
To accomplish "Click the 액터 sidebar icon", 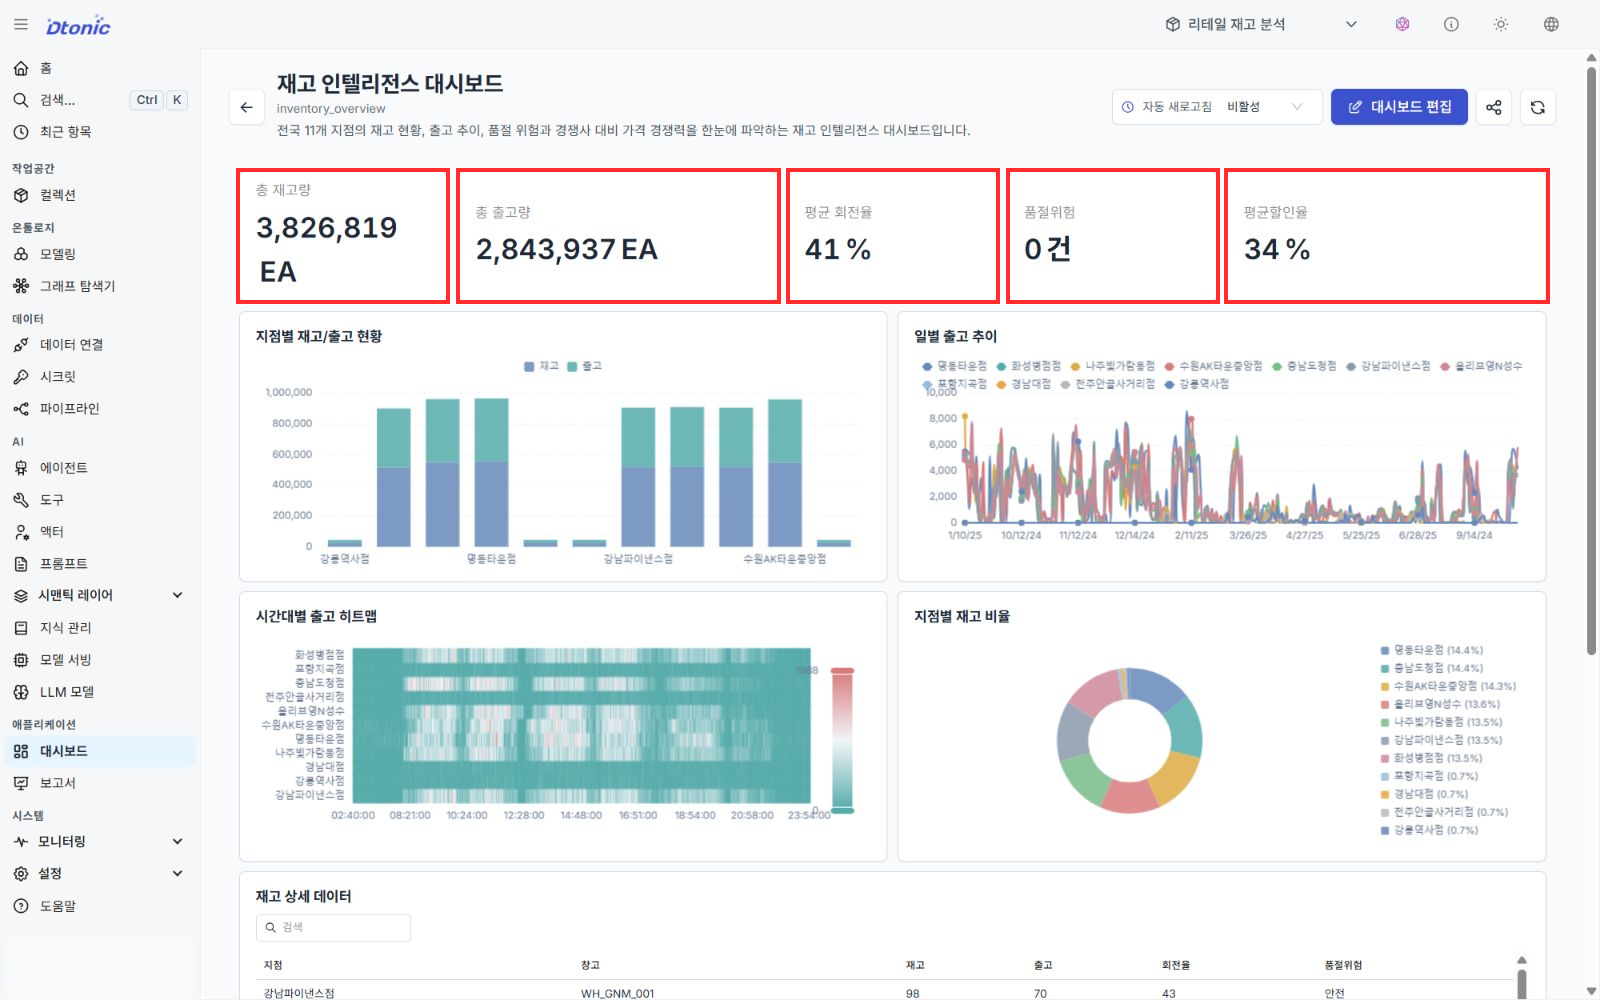I will tap(21, 532).
